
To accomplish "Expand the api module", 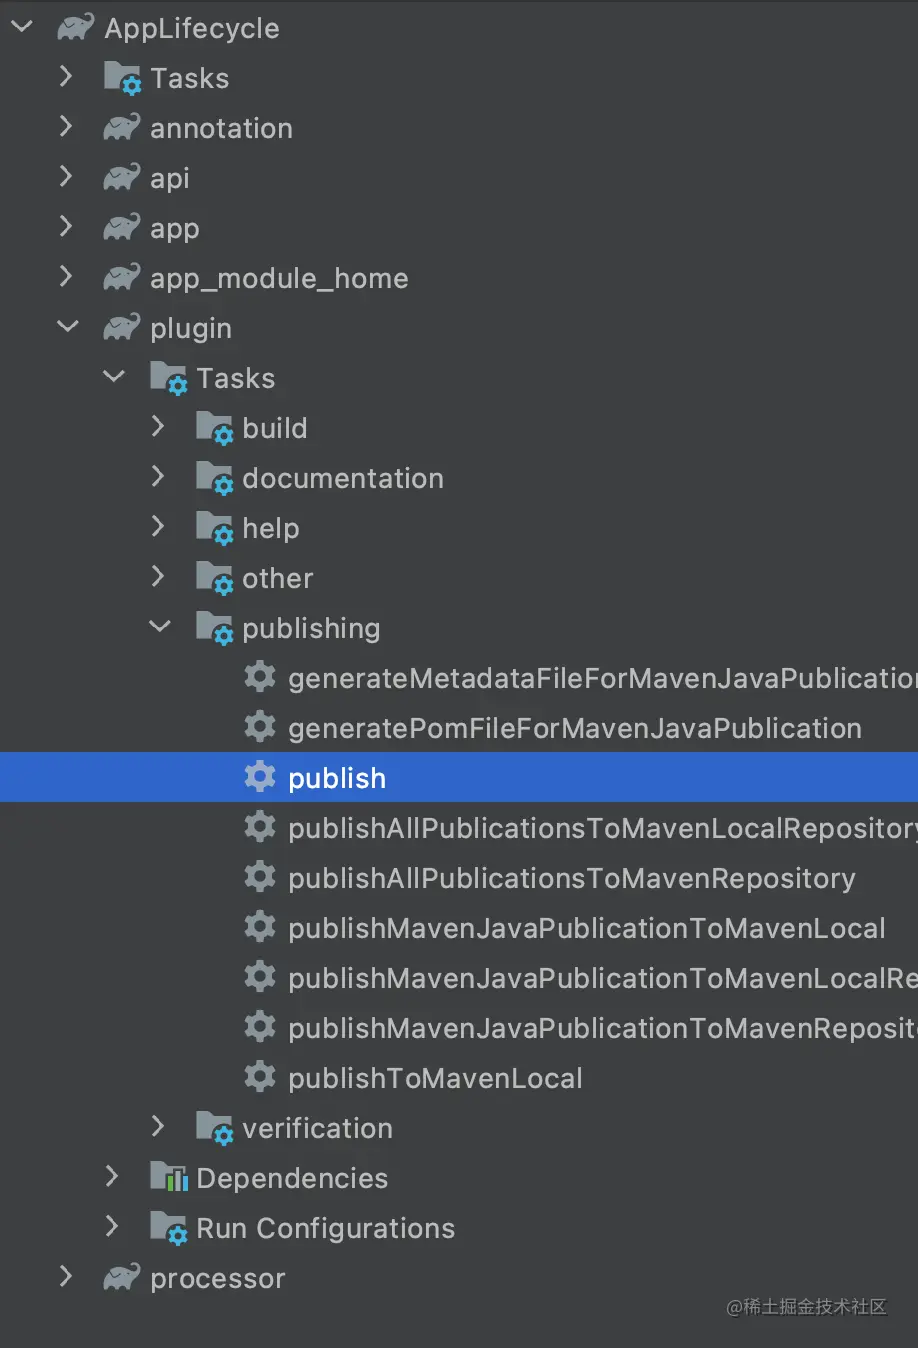I will pyautogui.click(x=66, y=176).
